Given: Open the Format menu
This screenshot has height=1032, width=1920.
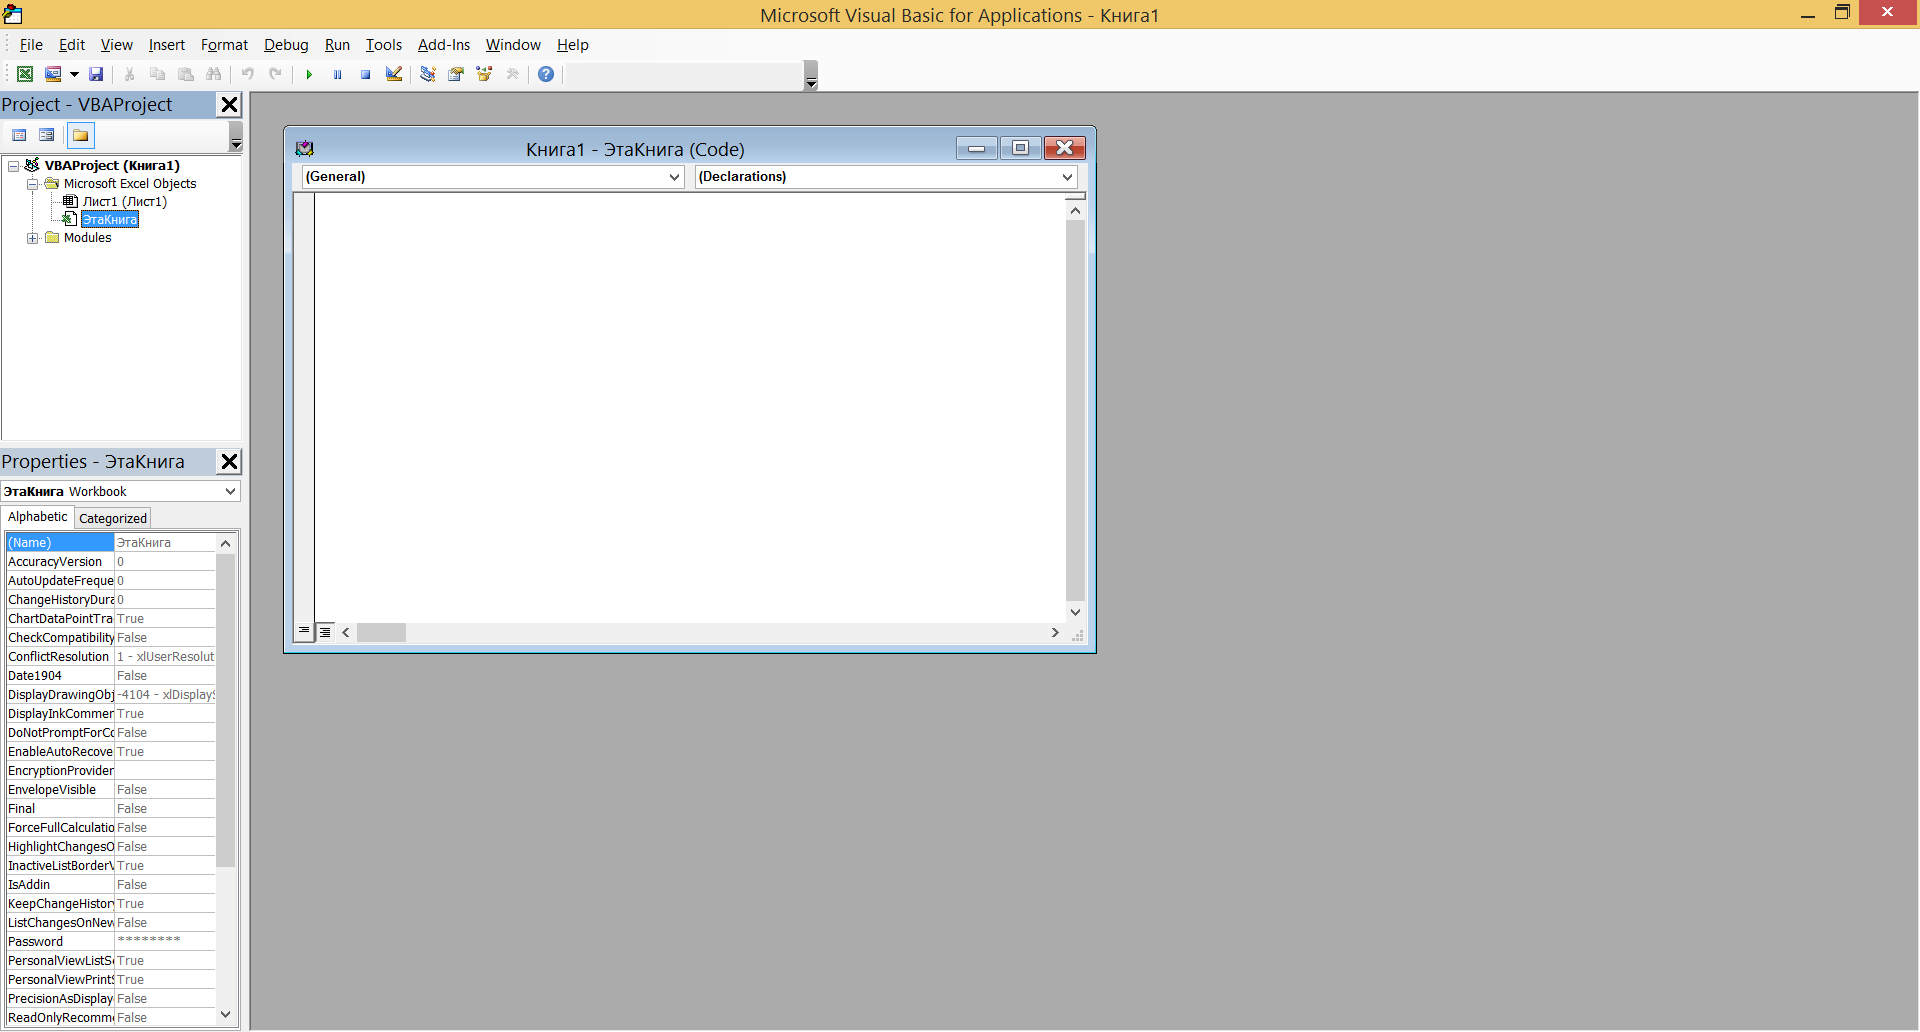Looking at the screenshot, I should point(224,45).
